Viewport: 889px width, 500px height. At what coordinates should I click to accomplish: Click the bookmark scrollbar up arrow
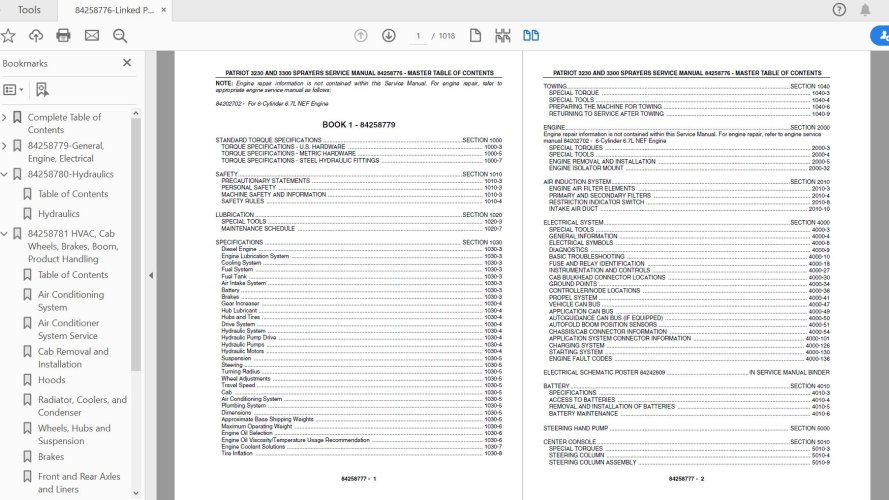tap(136, 113)
